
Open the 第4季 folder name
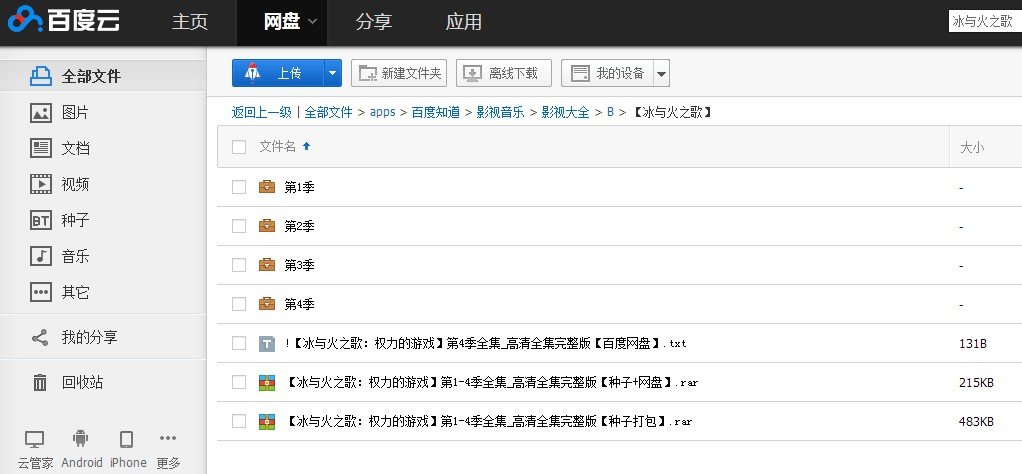(299, 304)
